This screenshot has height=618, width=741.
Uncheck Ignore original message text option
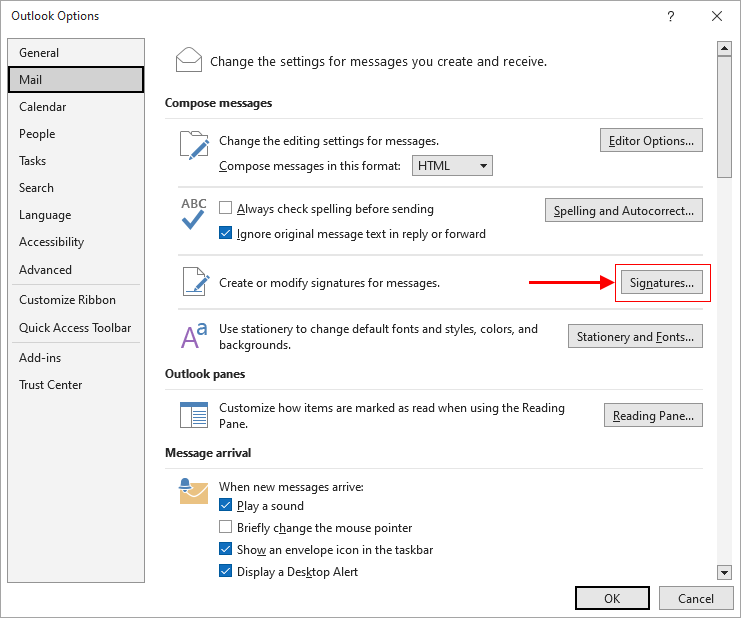pyautogui.click(x=226, y=234)
